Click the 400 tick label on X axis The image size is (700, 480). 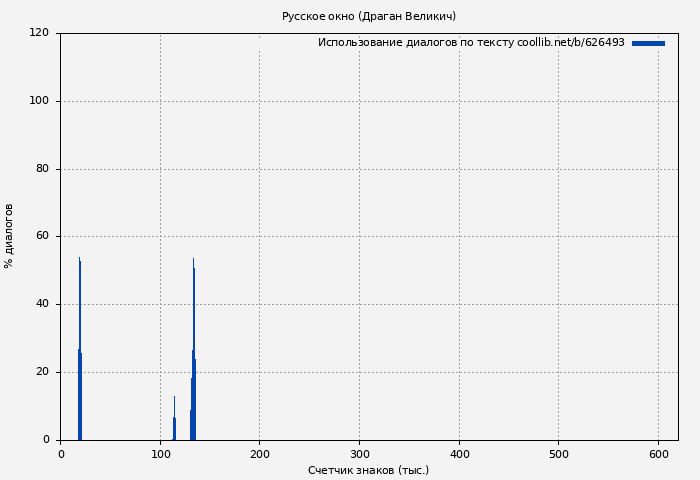pyautogui.click(x=459, y=454)
